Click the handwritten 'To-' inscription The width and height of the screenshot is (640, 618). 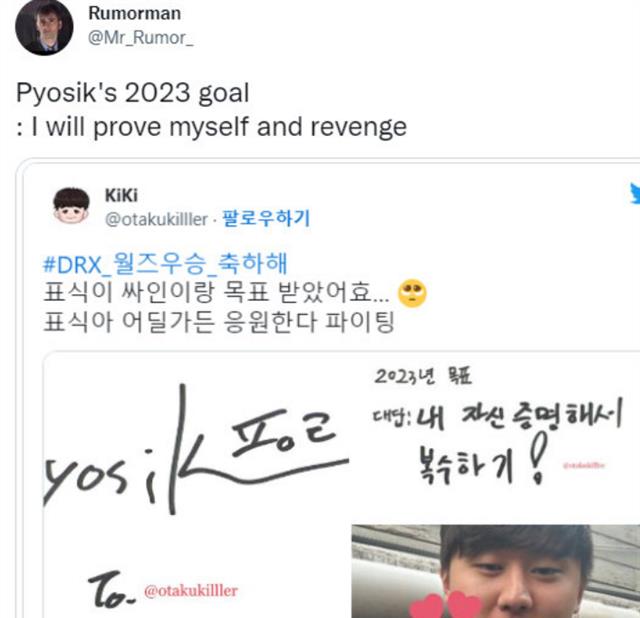click(x=112, y=589)
